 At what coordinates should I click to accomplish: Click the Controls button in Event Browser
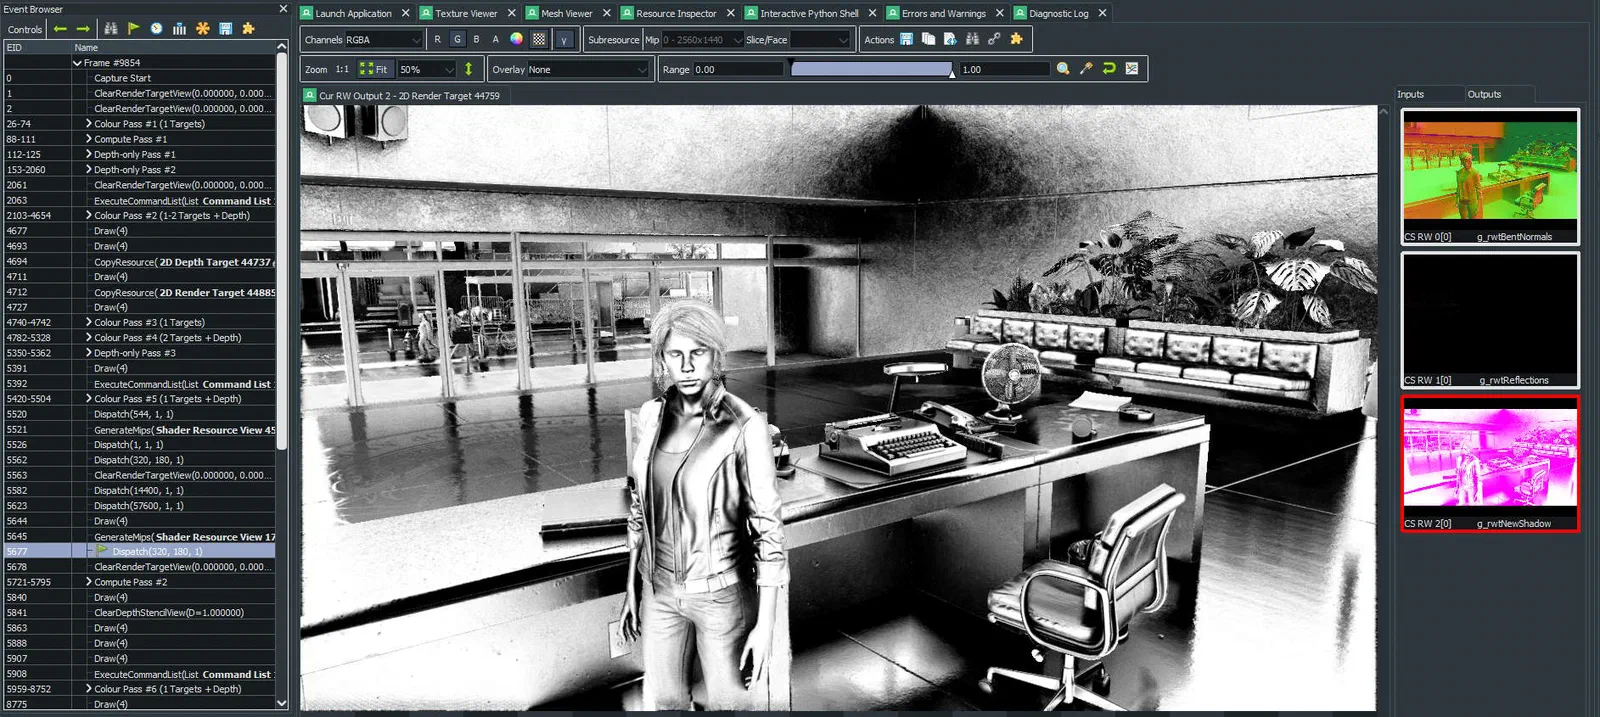24,29
